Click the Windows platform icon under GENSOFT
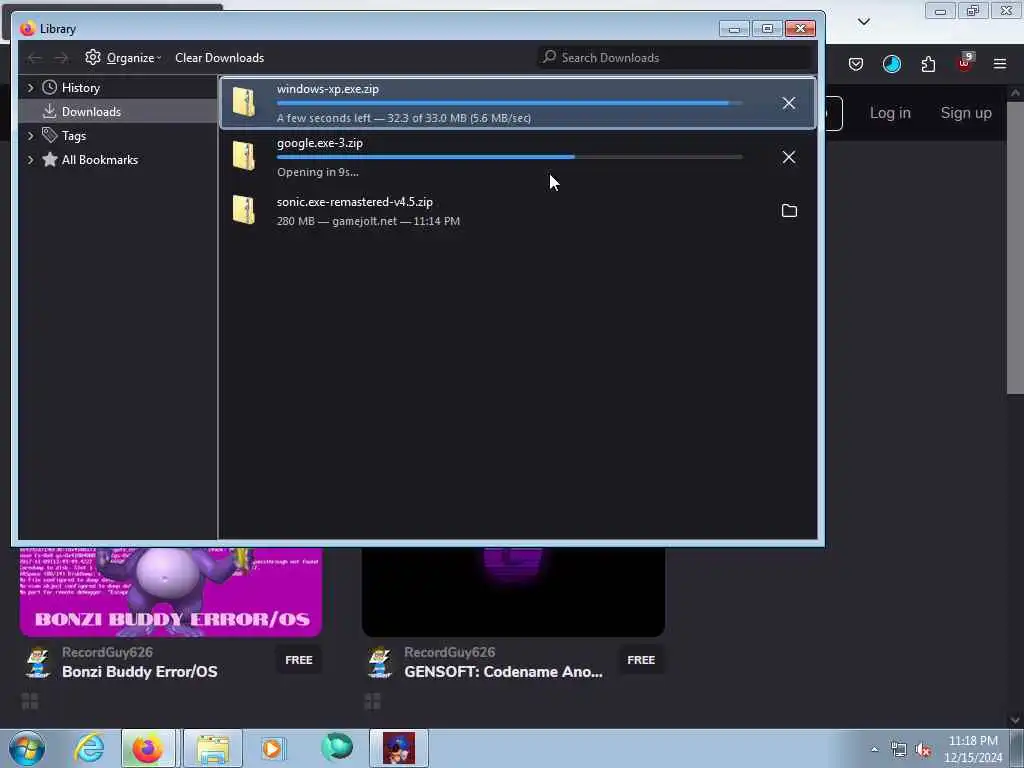The image size is (1024, 768). pyautogui.click(x=372, y=701)
